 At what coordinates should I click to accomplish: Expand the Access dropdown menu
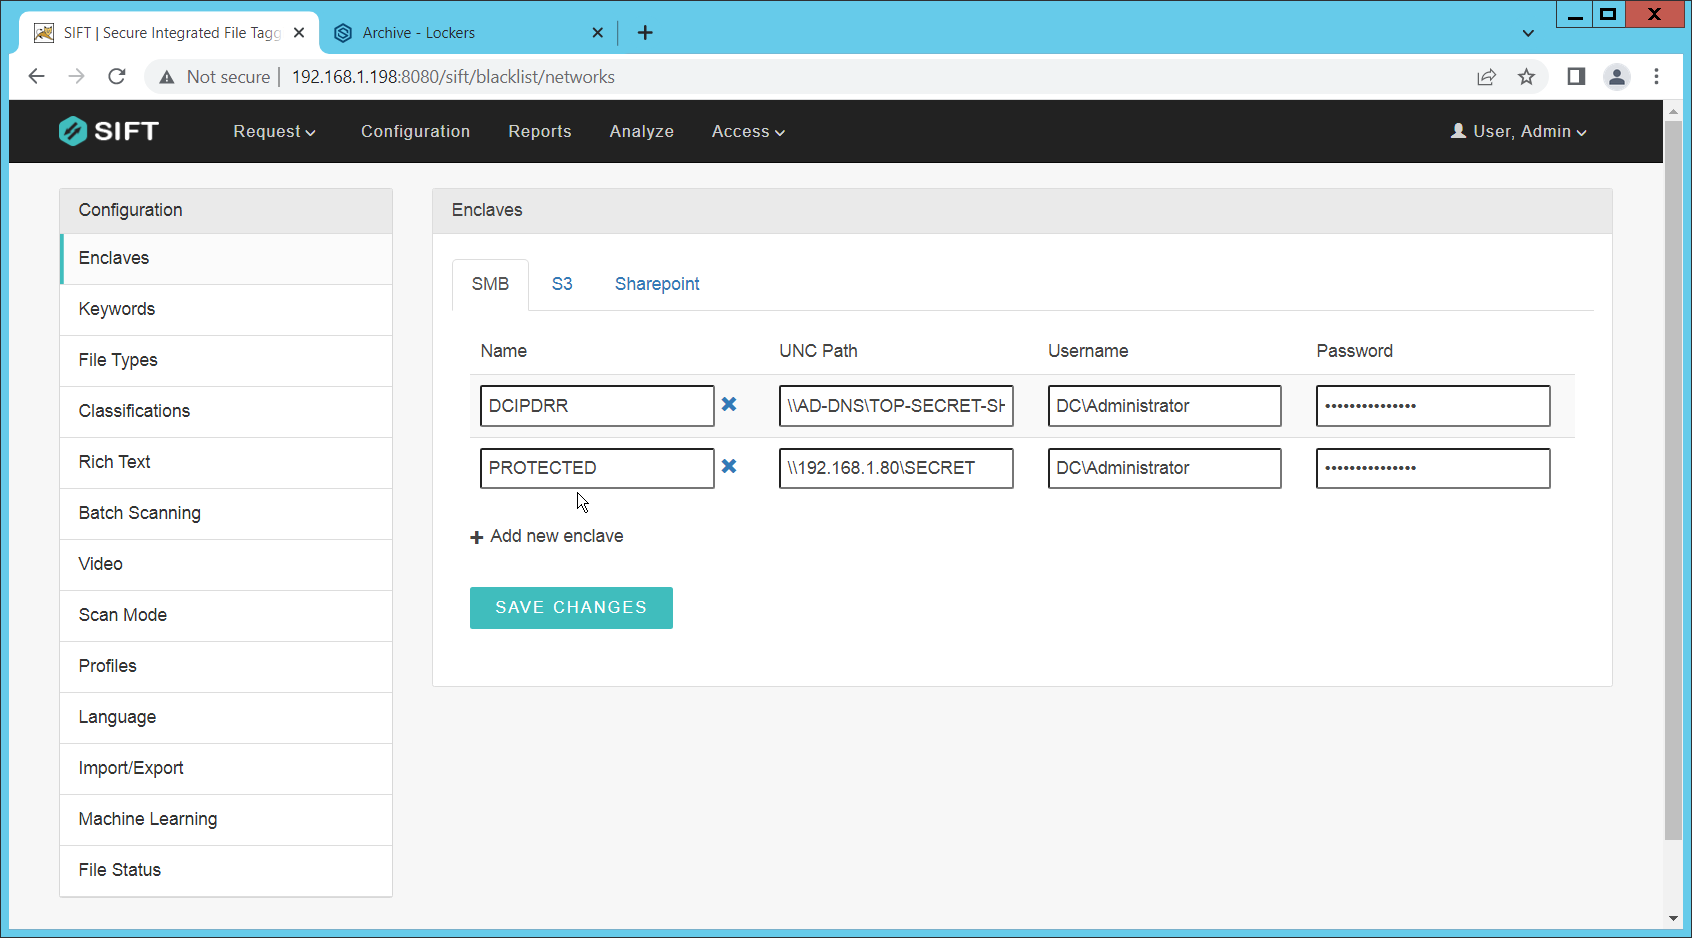[x=747, y=132]
